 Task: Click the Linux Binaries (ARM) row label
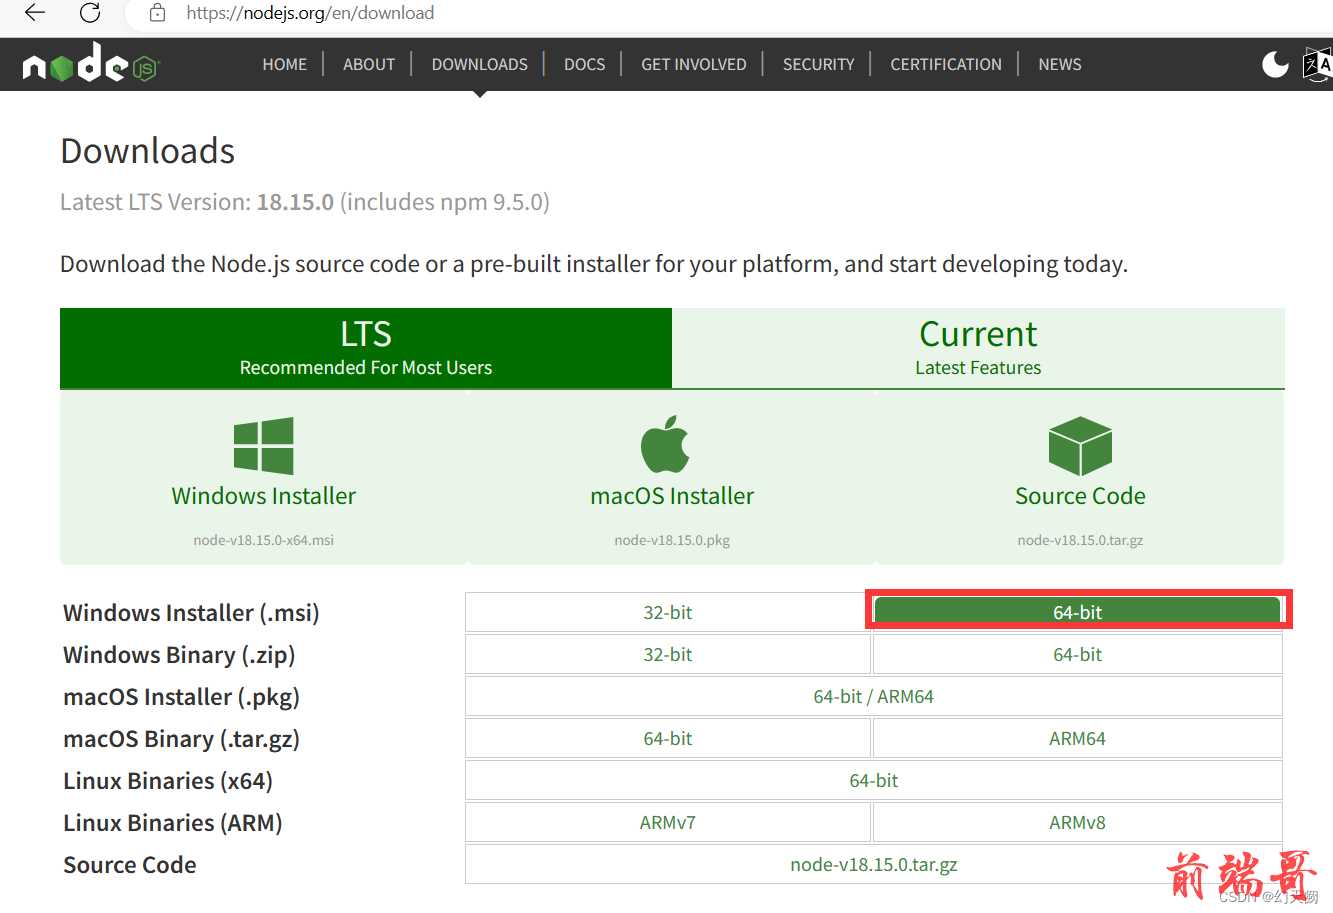(x=173, y=823)
